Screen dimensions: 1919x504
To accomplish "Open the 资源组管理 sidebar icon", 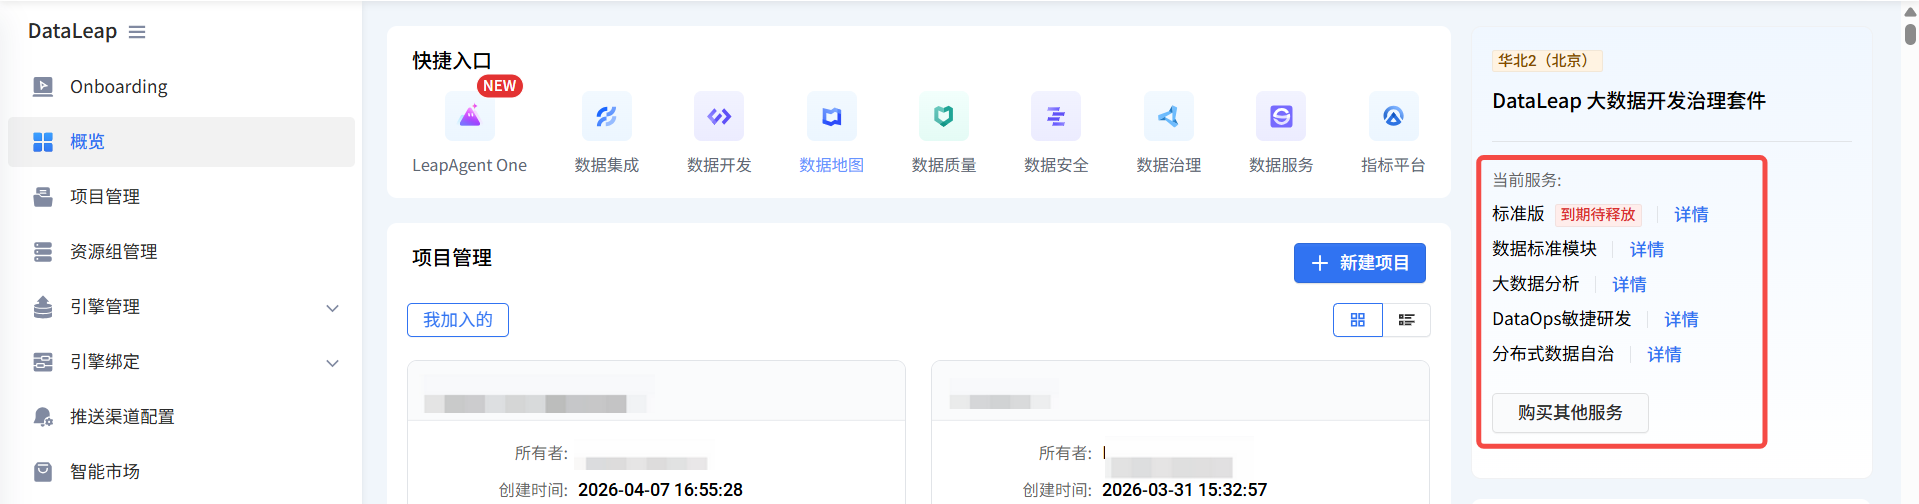I will 43,252.
